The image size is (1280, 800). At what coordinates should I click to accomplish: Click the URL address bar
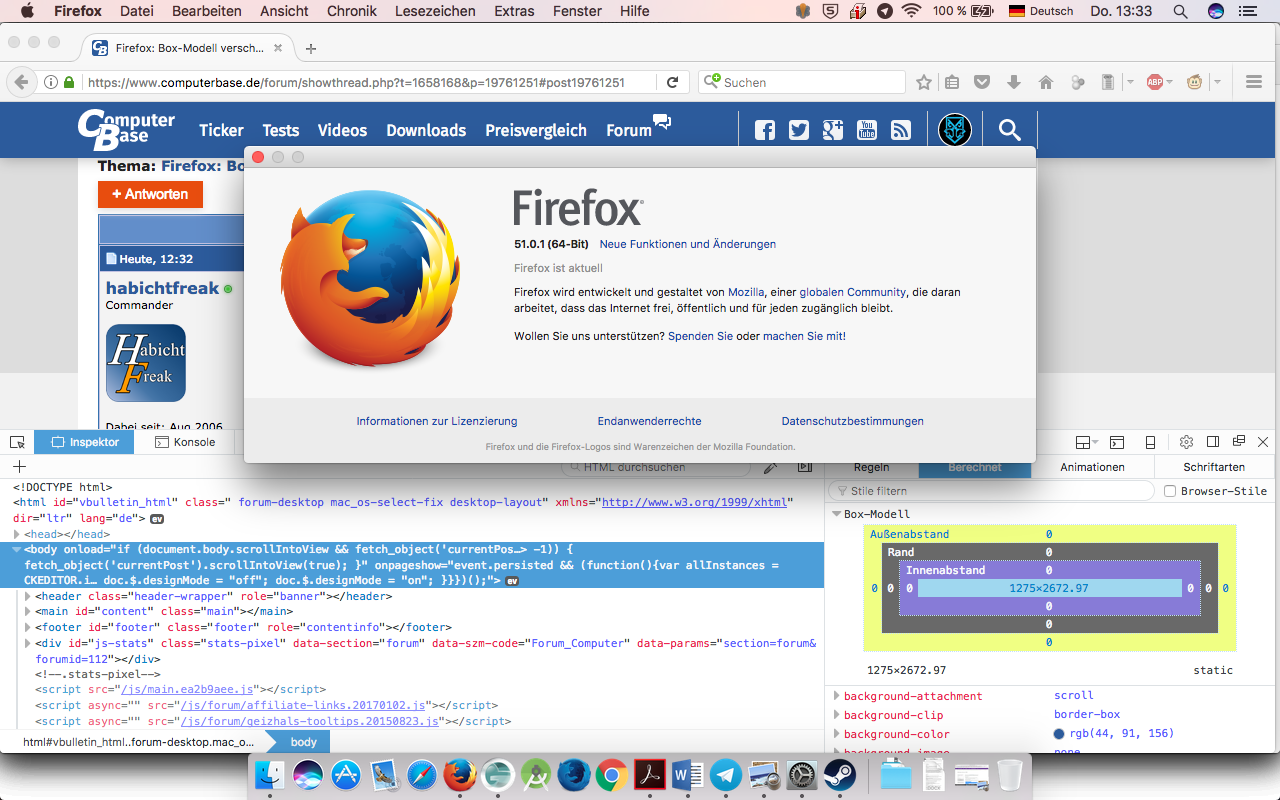[x=370, y=82]
